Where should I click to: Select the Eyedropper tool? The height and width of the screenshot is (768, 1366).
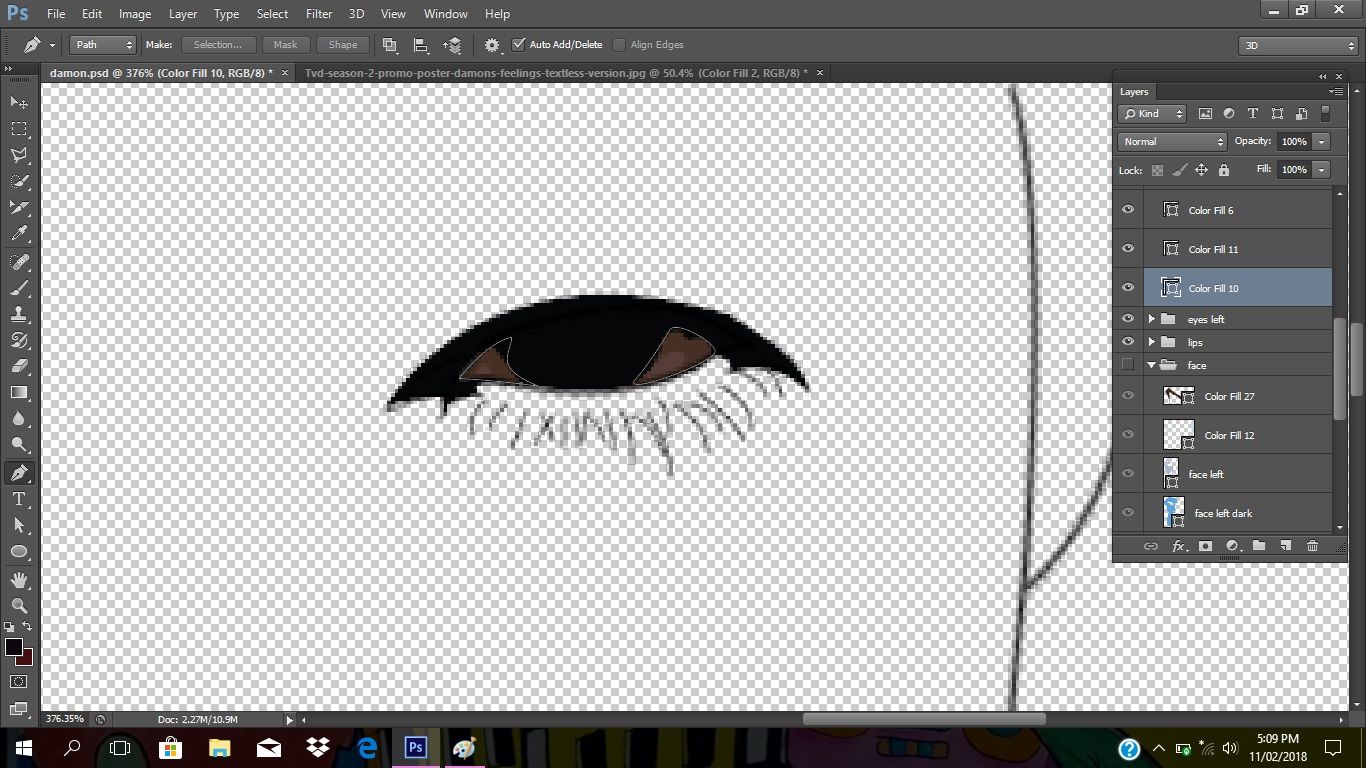click(19, 234)
